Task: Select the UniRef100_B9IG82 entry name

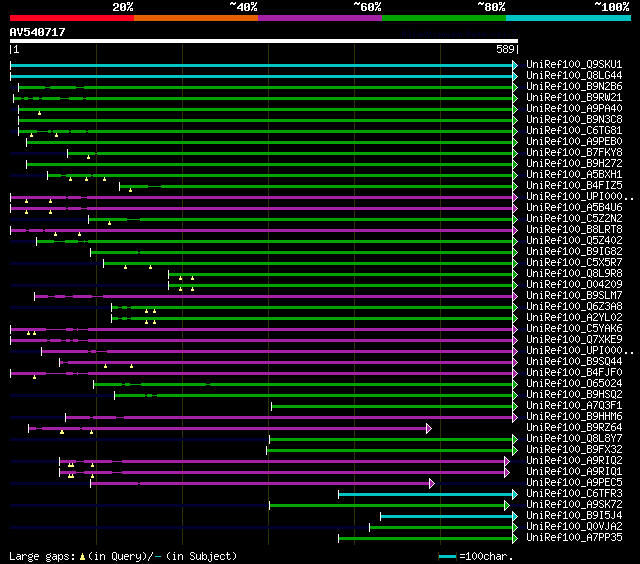Action: (x=574, y=252)
